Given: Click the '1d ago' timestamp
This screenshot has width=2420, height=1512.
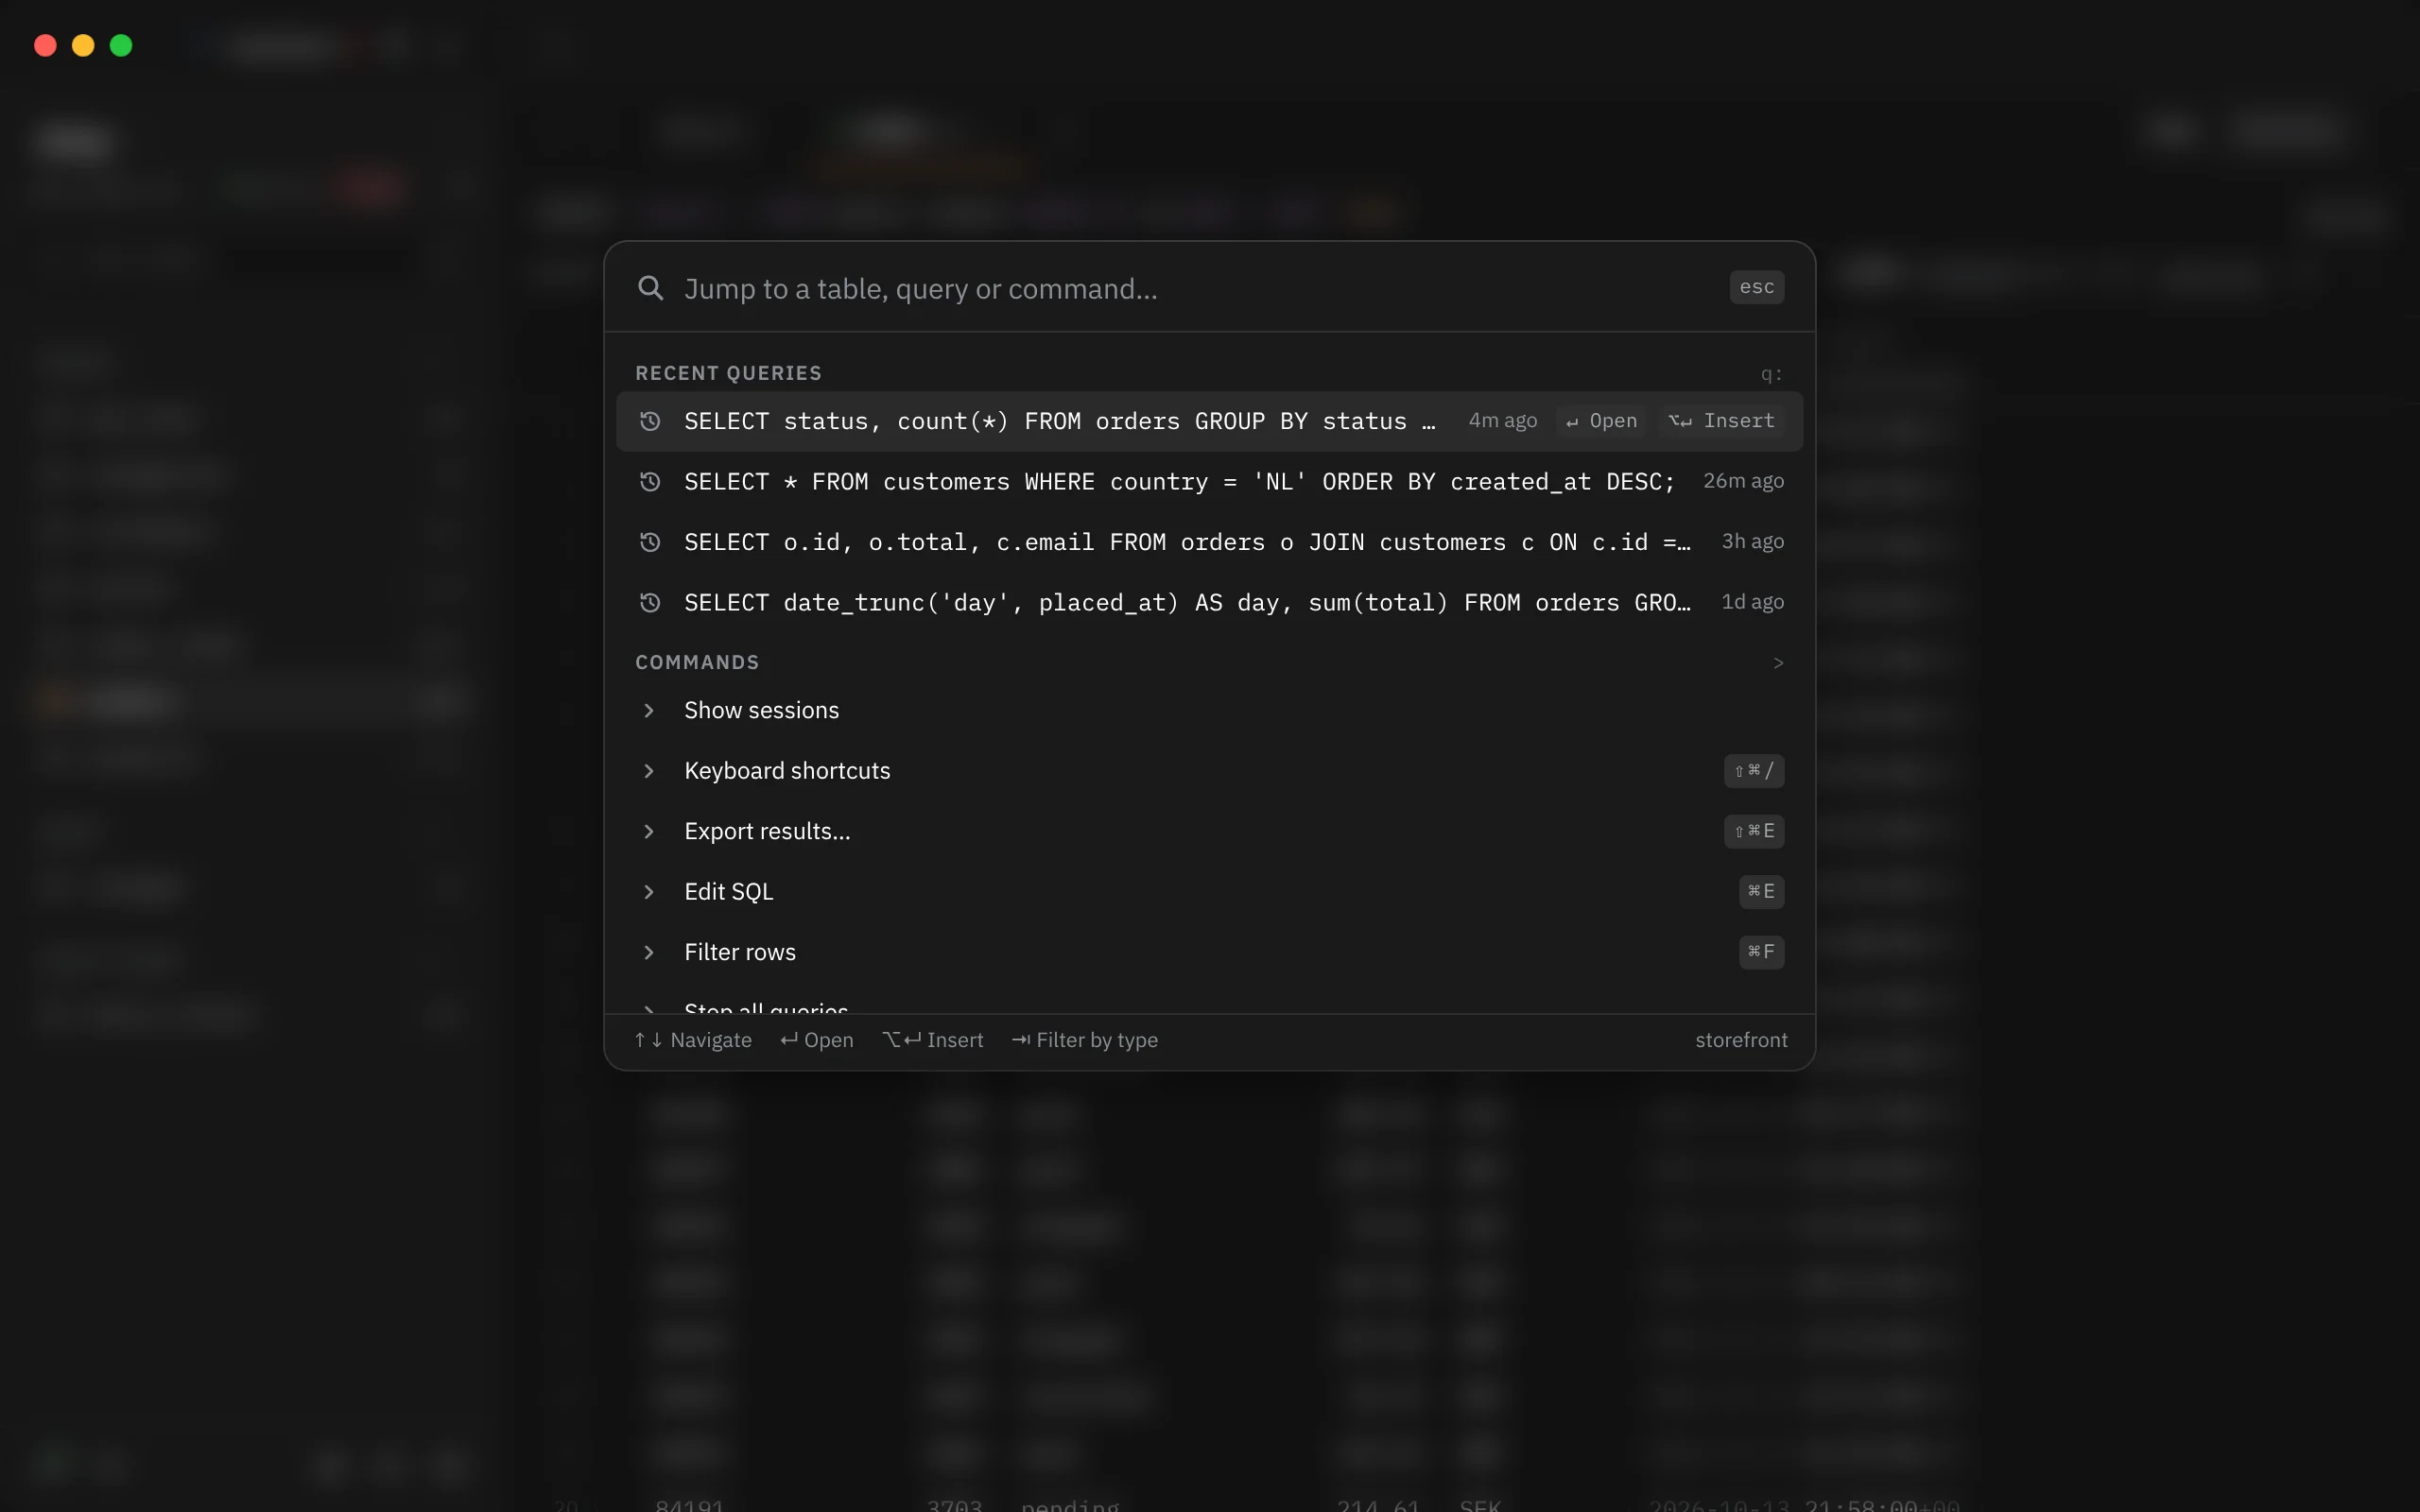Looking at the screenshot, I should click(1752, 602).
